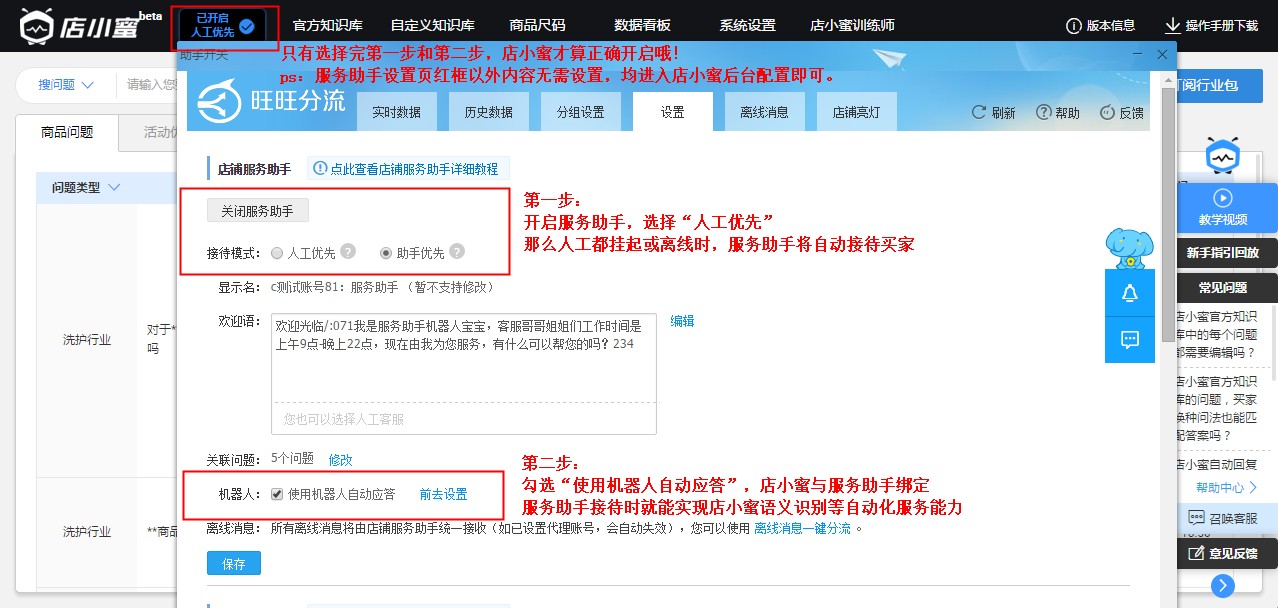1278x608 pixels.
Task: Open the chat message bubble icon
Action: (x=1130, y=340)
